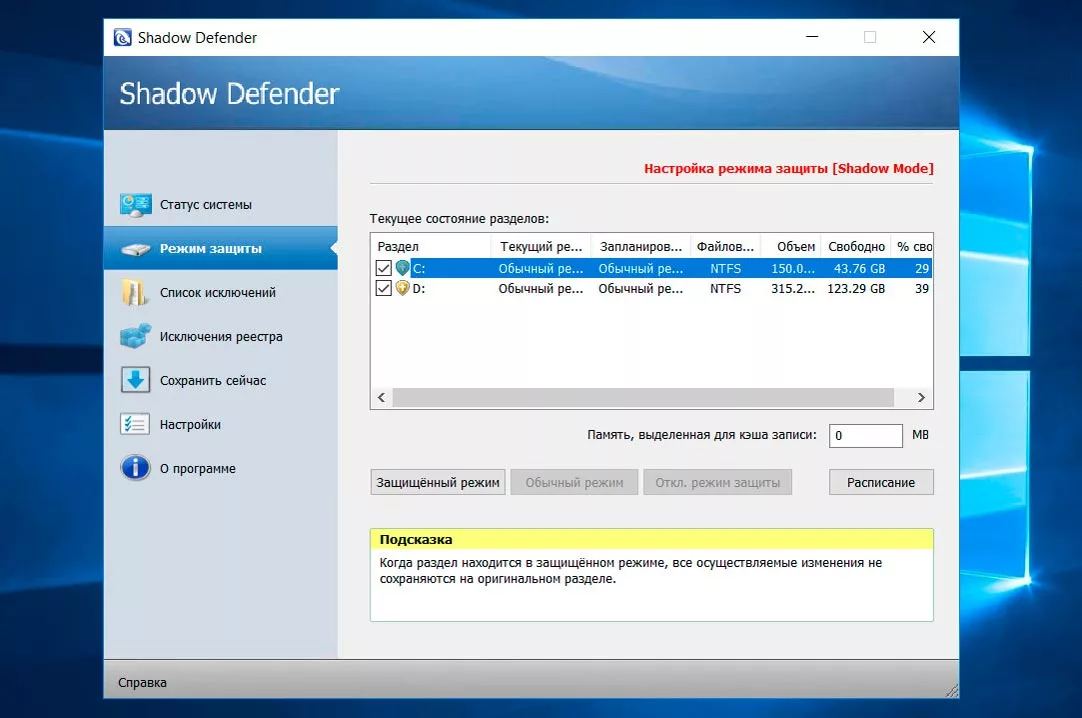Click the Режим защиты drive icon
Screen dimensions: 1082x718
tap(135, 249)
